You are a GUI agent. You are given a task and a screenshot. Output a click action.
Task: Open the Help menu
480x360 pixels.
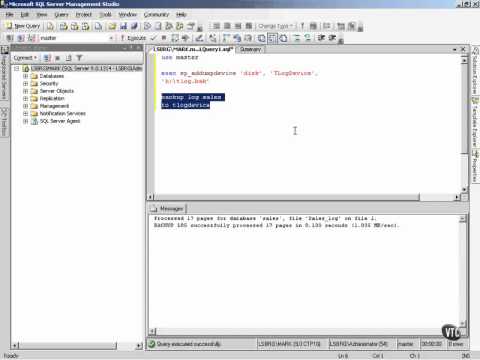[x=181, y=15]
